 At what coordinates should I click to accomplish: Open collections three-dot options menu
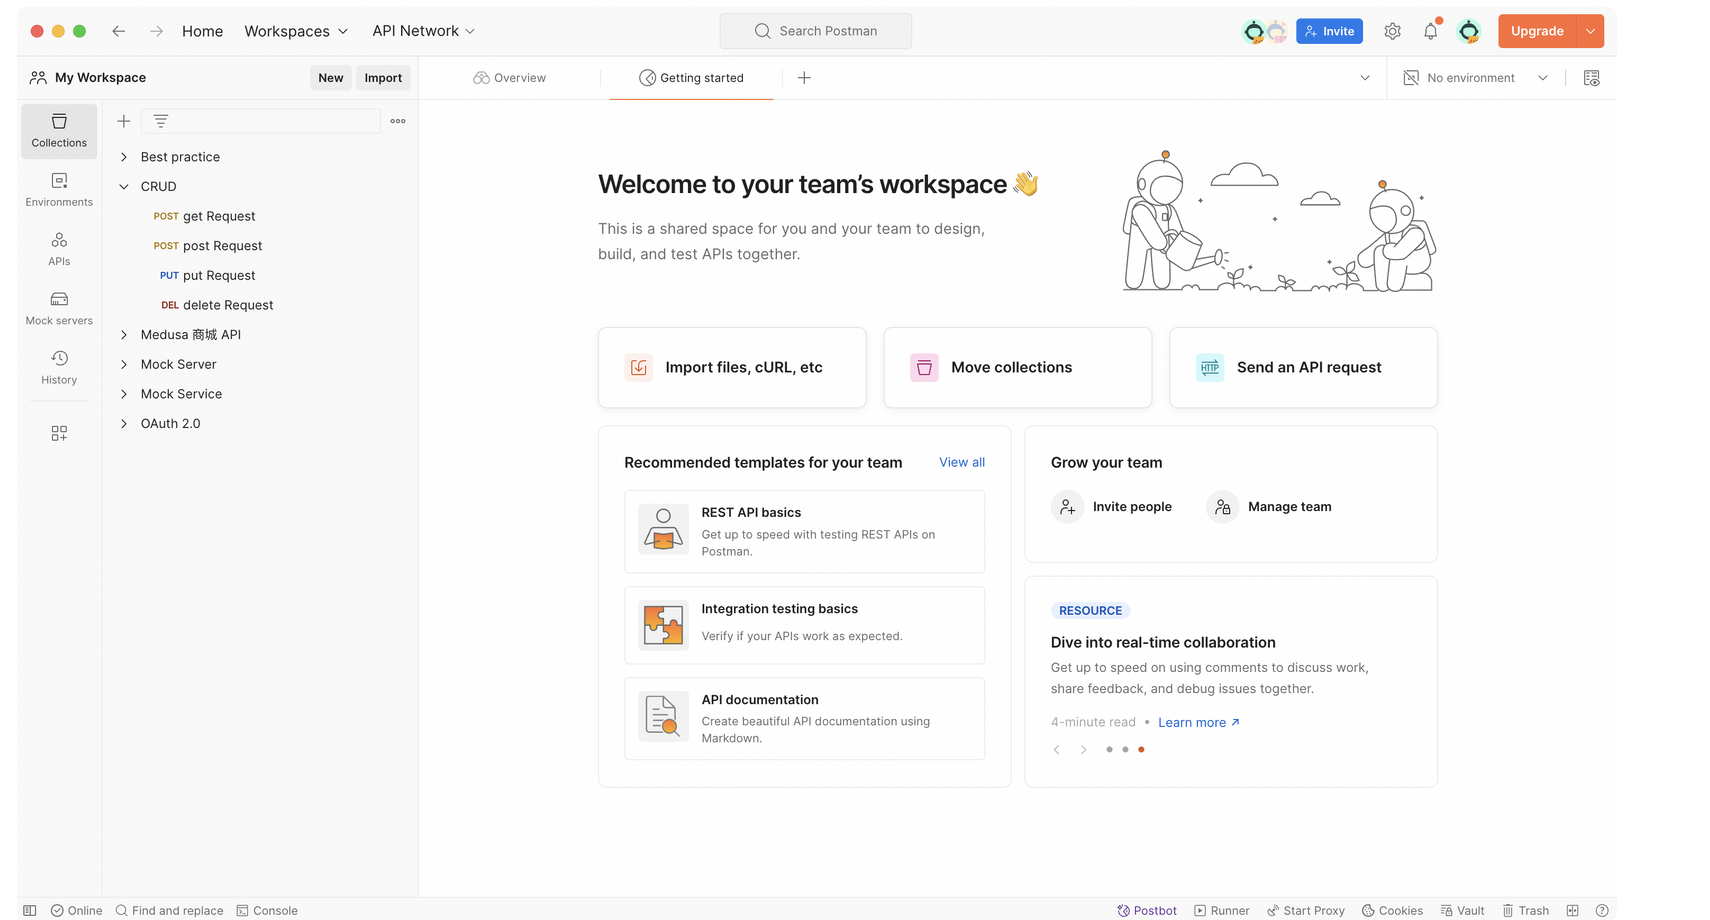click(398, 121)
